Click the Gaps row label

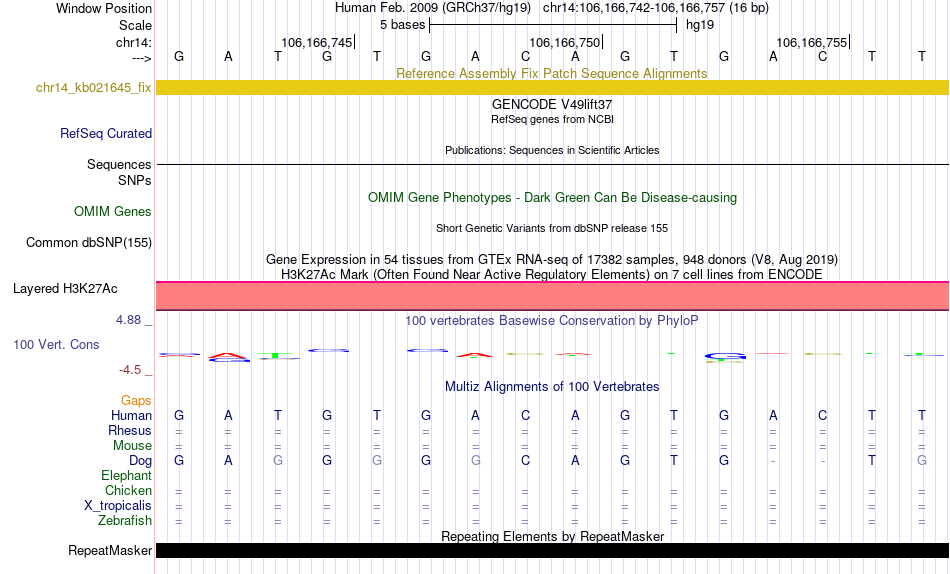(136, 401)
